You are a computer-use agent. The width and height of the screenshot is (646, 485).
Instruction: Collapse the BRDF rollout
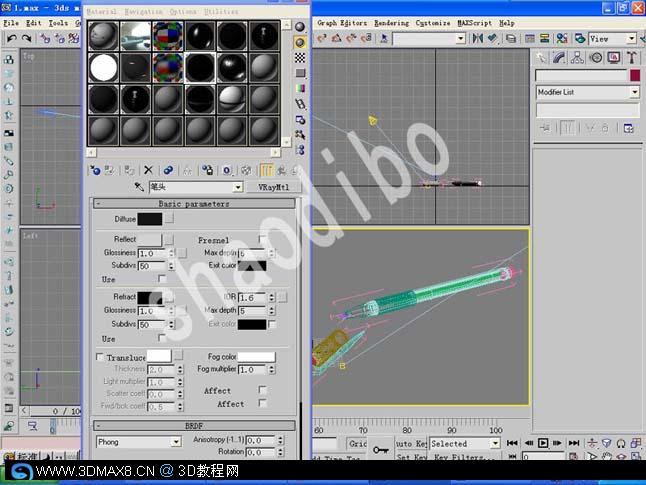194,426
